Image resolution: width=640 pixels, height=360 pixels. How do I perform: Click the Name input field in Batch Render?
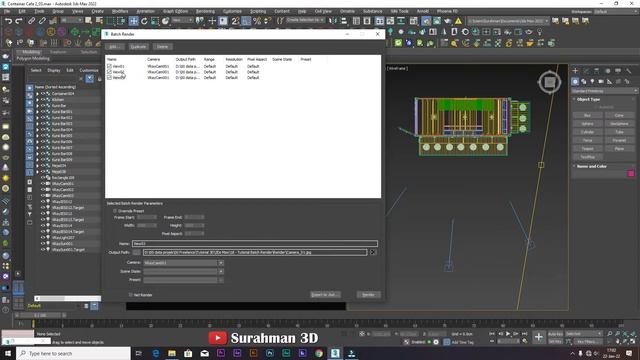[x=255, y=244]
